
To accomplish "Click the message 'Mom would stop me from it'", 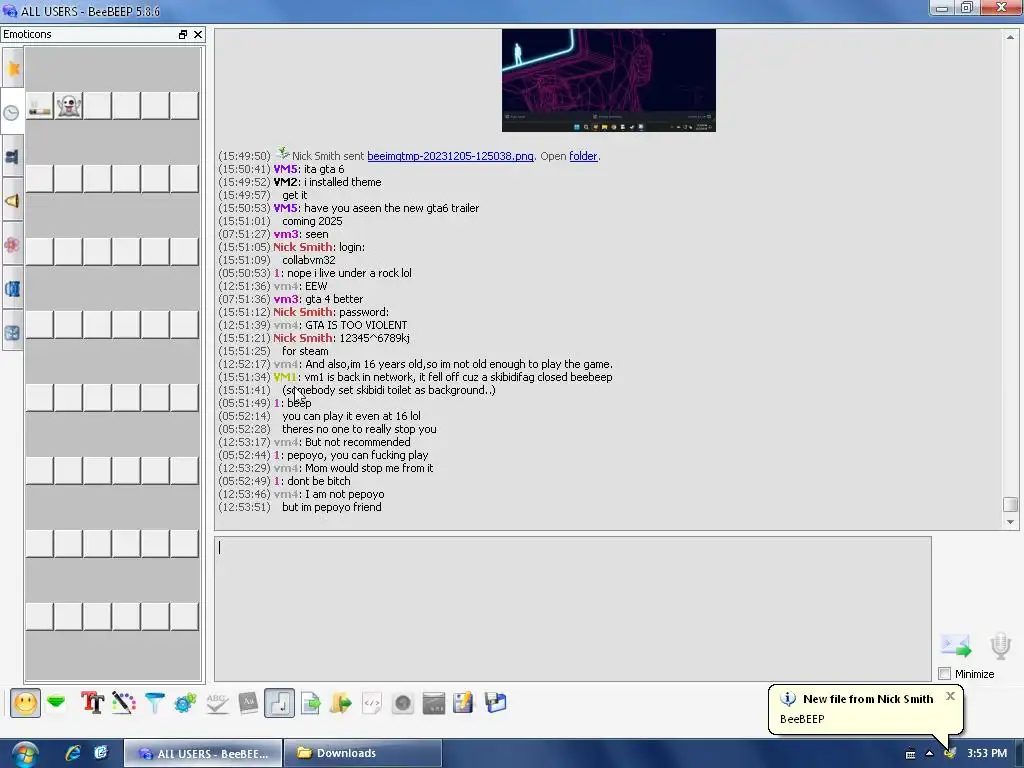I will coord(369,468).
